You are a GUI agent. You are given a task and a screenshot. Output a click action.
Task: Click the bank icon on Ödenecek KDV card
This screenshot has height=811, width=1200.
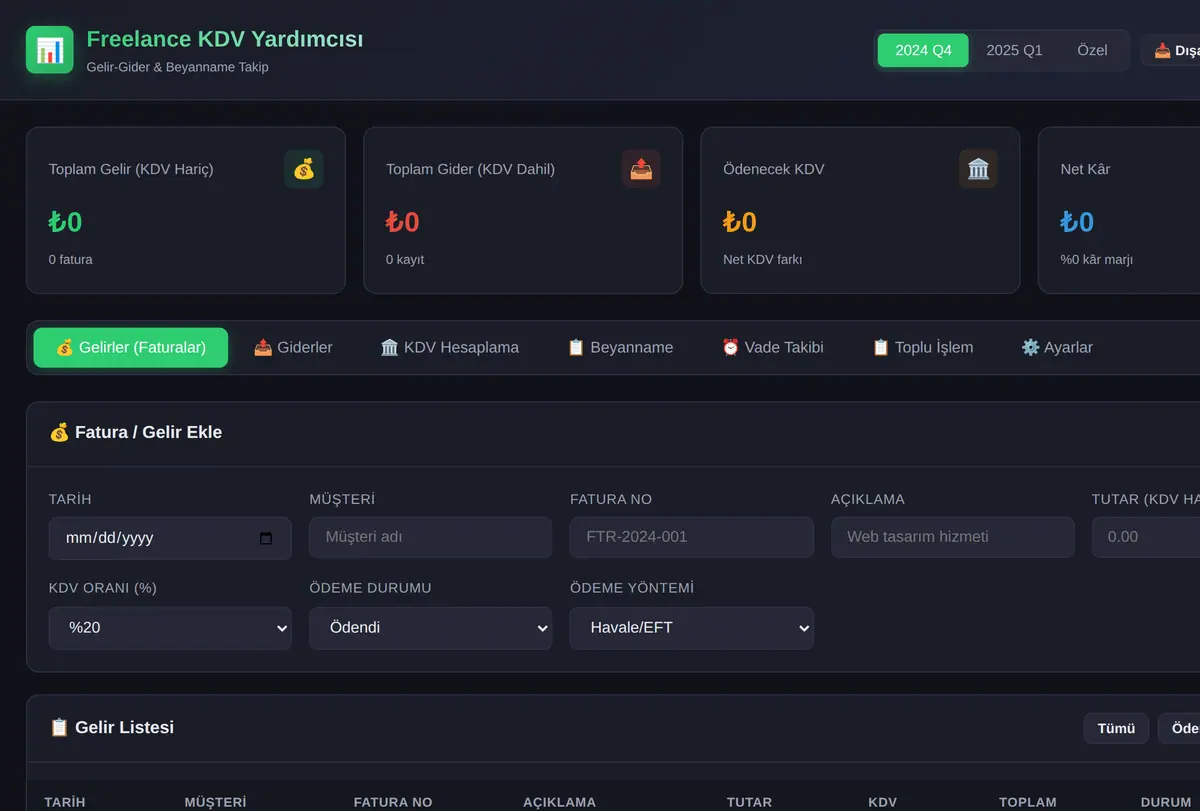[x=978, y=169]
